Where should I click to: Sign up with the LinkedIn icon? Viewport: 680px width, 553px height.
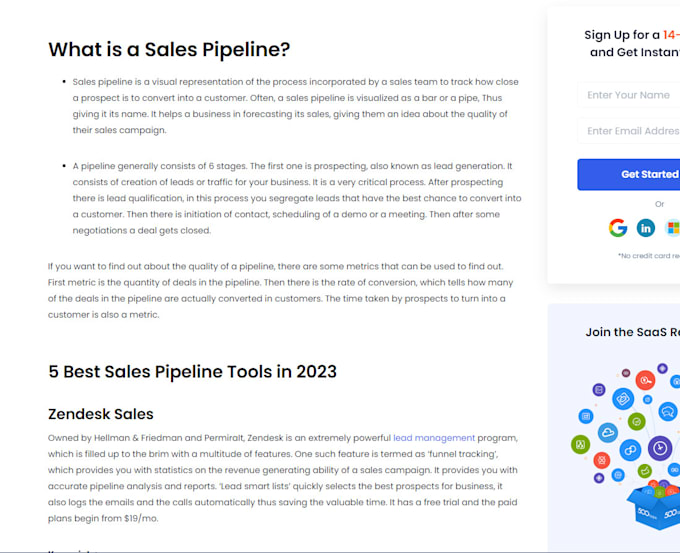[646, 228]
